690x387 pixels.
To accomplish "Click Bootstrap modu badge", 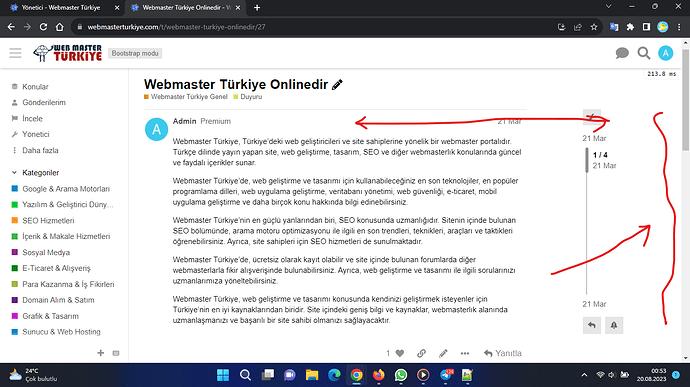I will click(x=135, y=53).
